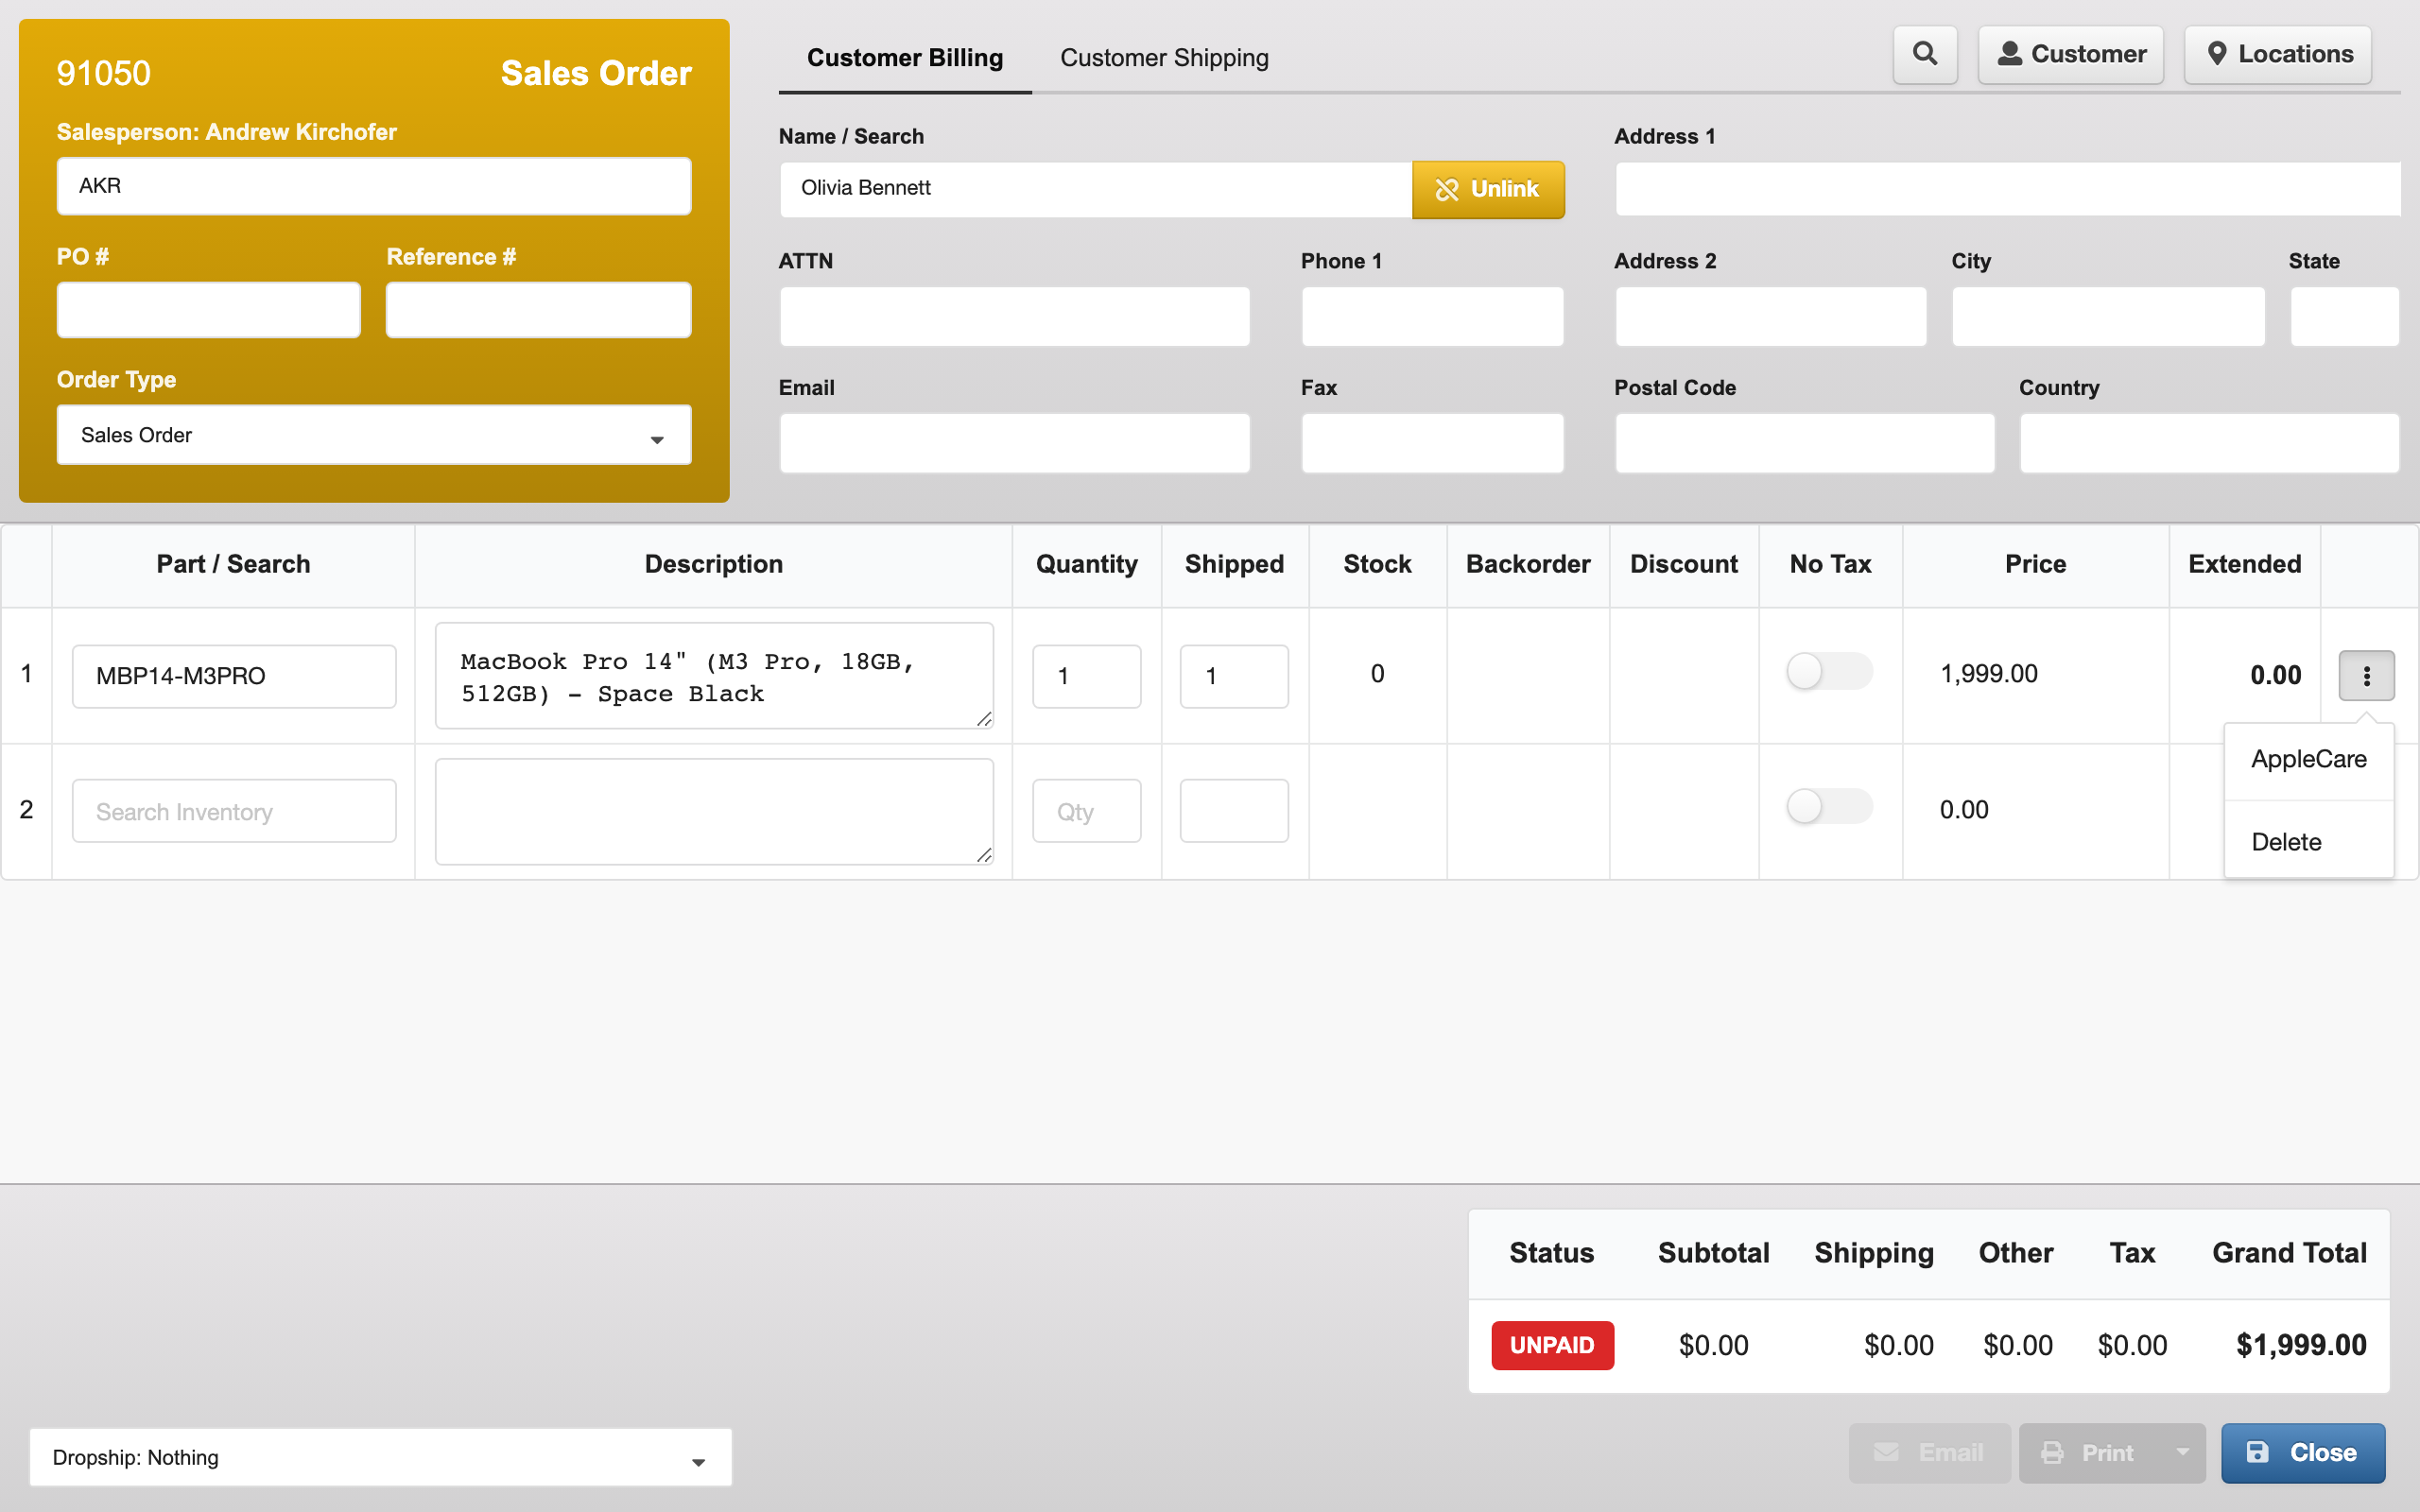Open row 1 three-dot options menu
This screenshot has width=2420, height=1512.
2365,676
